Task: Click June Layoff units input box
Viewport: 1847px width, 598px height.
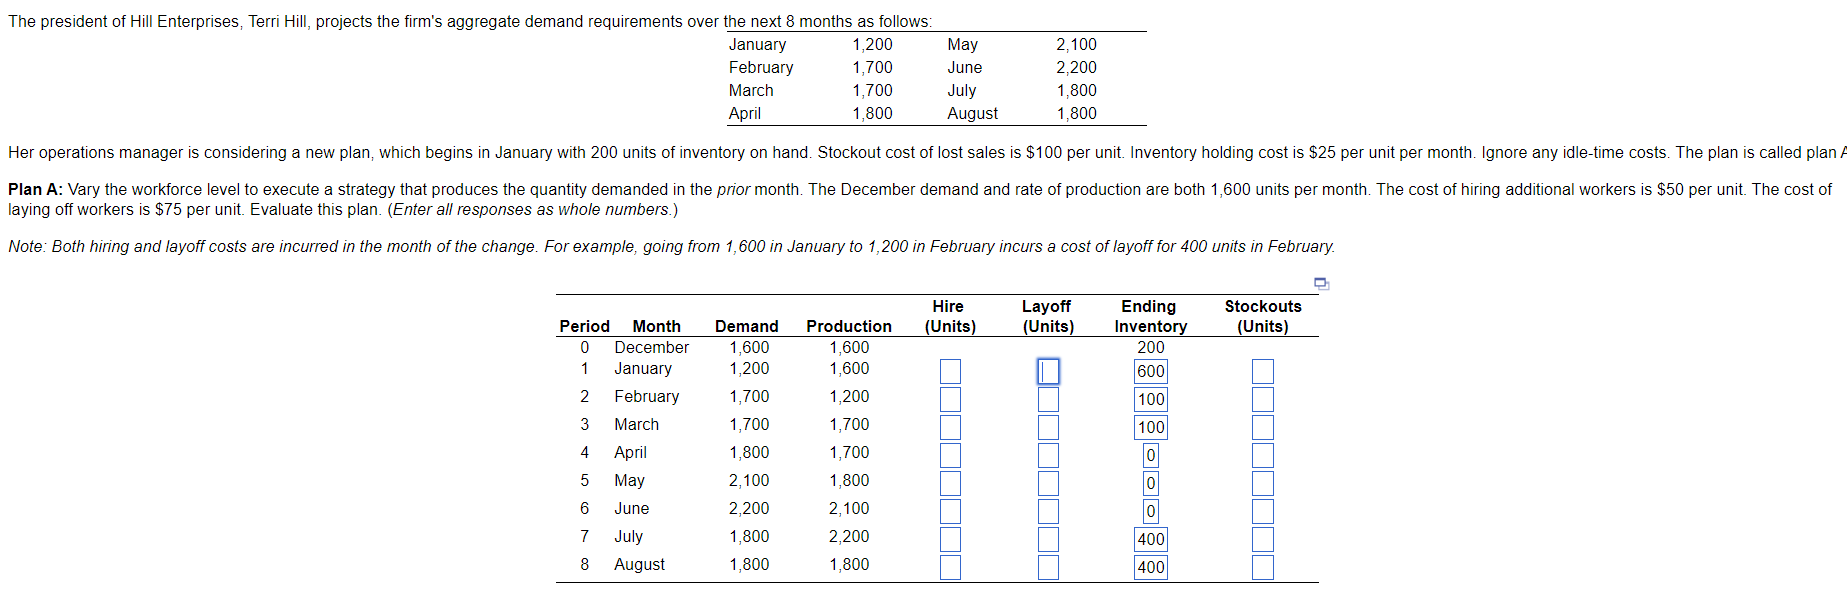Action: (x=1048, y=512)
